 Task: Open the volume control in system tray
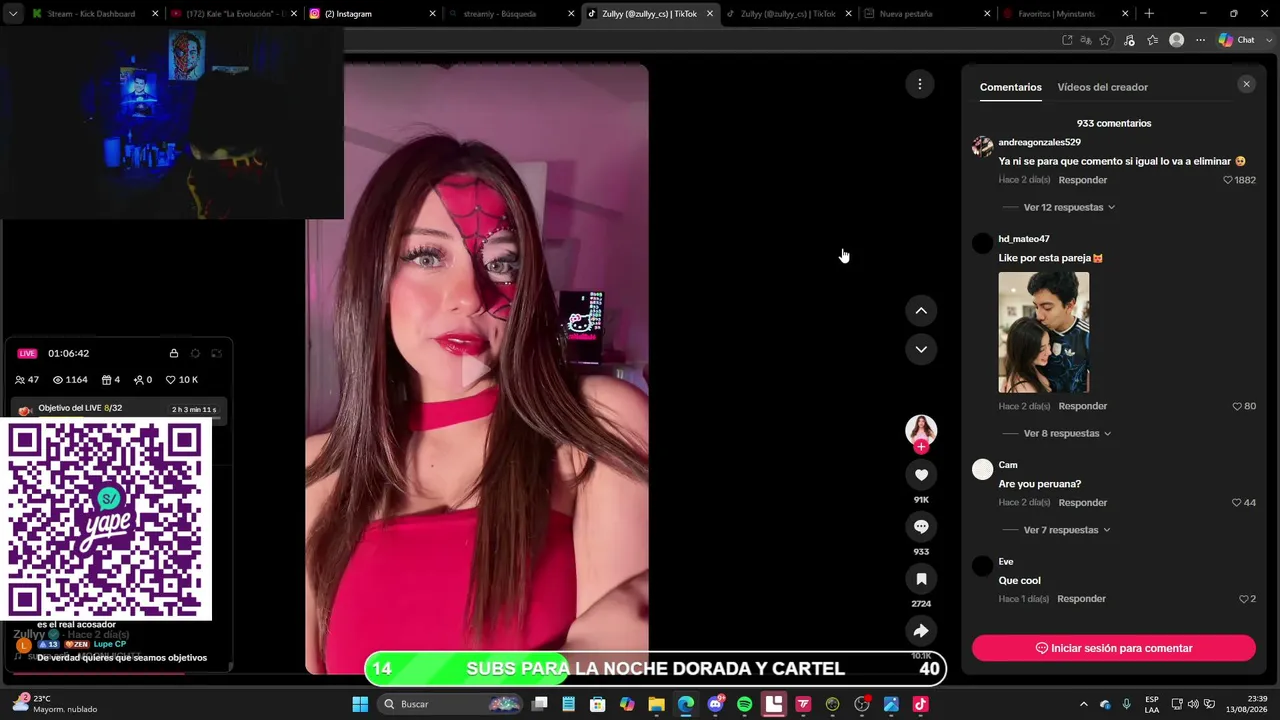click(1192, 704)
